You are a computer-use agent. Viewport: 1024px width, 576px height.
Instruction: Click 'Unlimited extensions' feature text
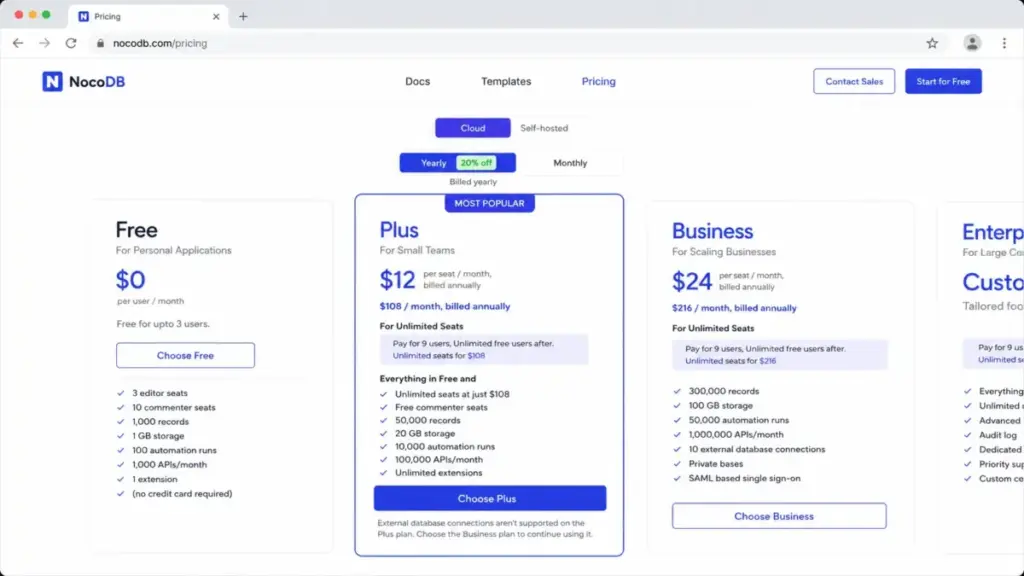click(439, 473)
